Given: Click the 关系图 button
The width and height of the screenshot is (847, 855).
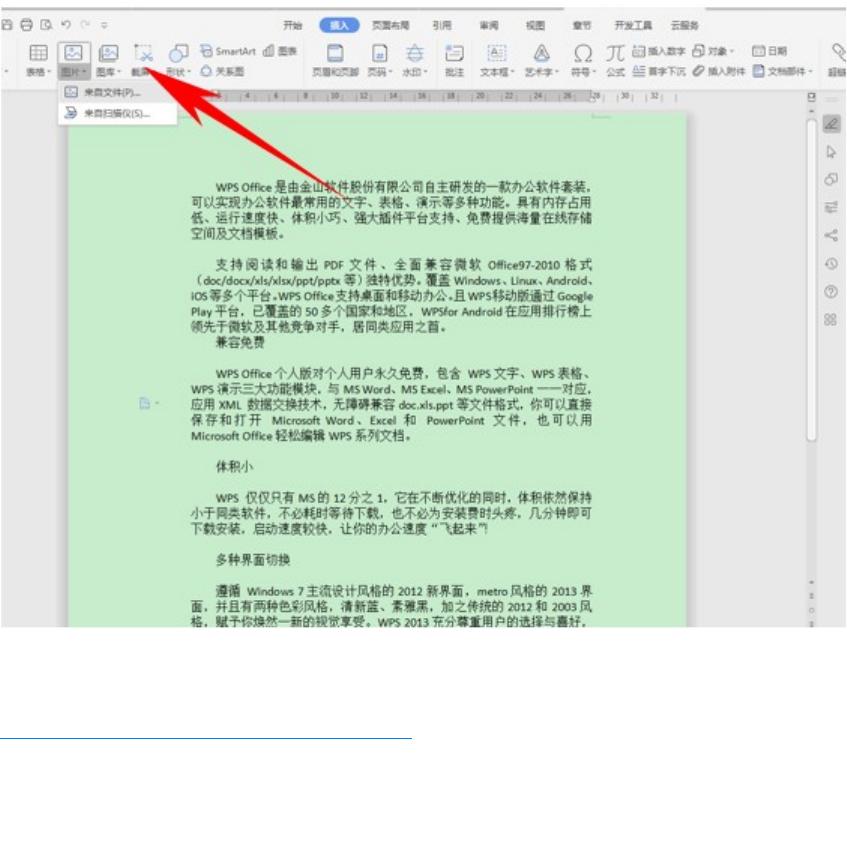Looking at the screenshot, I should [222, 71].
